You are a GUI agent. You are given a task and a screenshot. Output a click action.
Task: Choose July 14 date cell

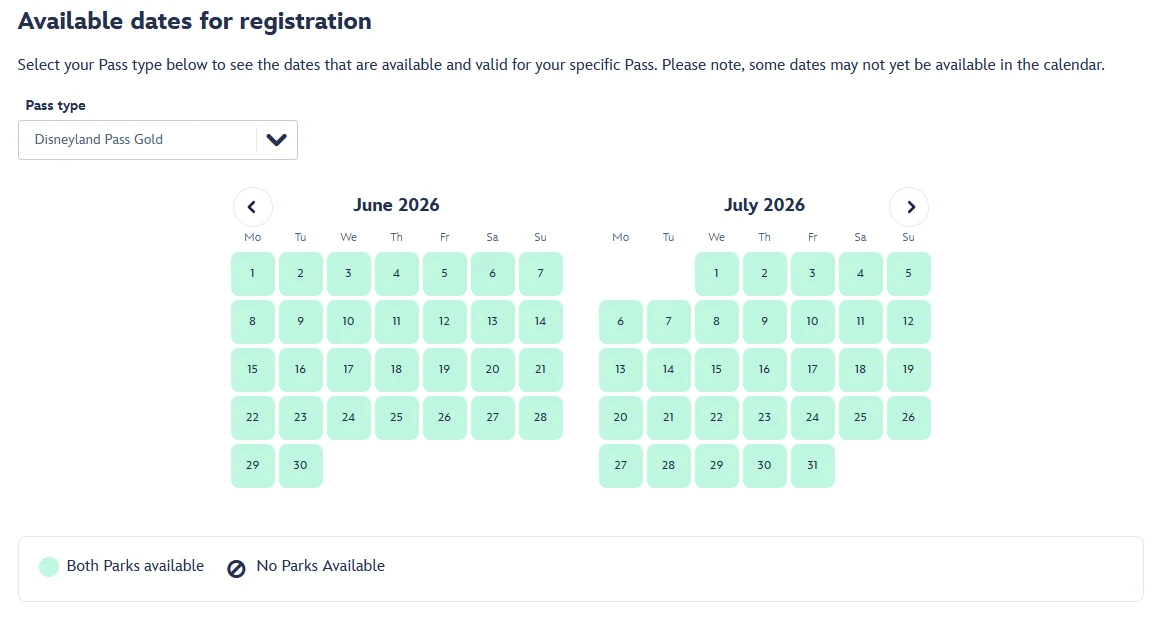pos(669,370)
